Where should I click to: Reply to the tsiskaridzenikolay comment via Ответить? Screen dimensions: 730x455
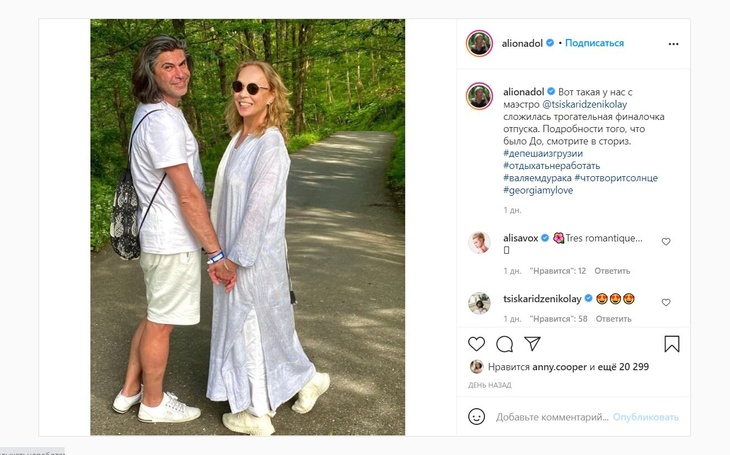[612, 319]
